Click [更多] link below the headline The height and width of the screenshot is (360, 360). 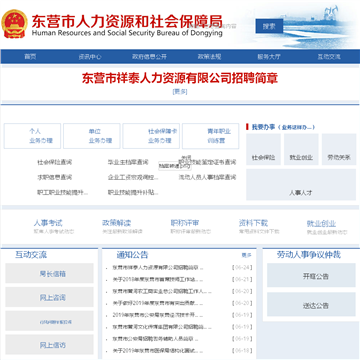click(180, 92)
